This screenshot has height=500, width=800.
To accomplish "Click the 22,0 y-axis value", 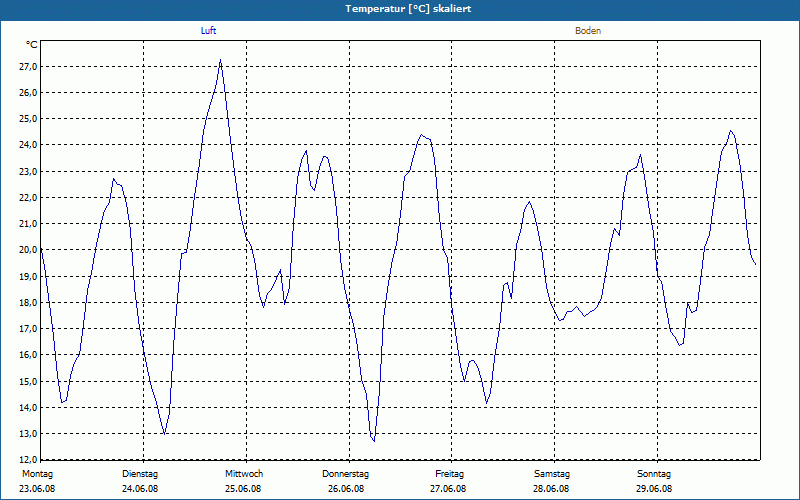I will pyautogui.click(x=28, y=197).
